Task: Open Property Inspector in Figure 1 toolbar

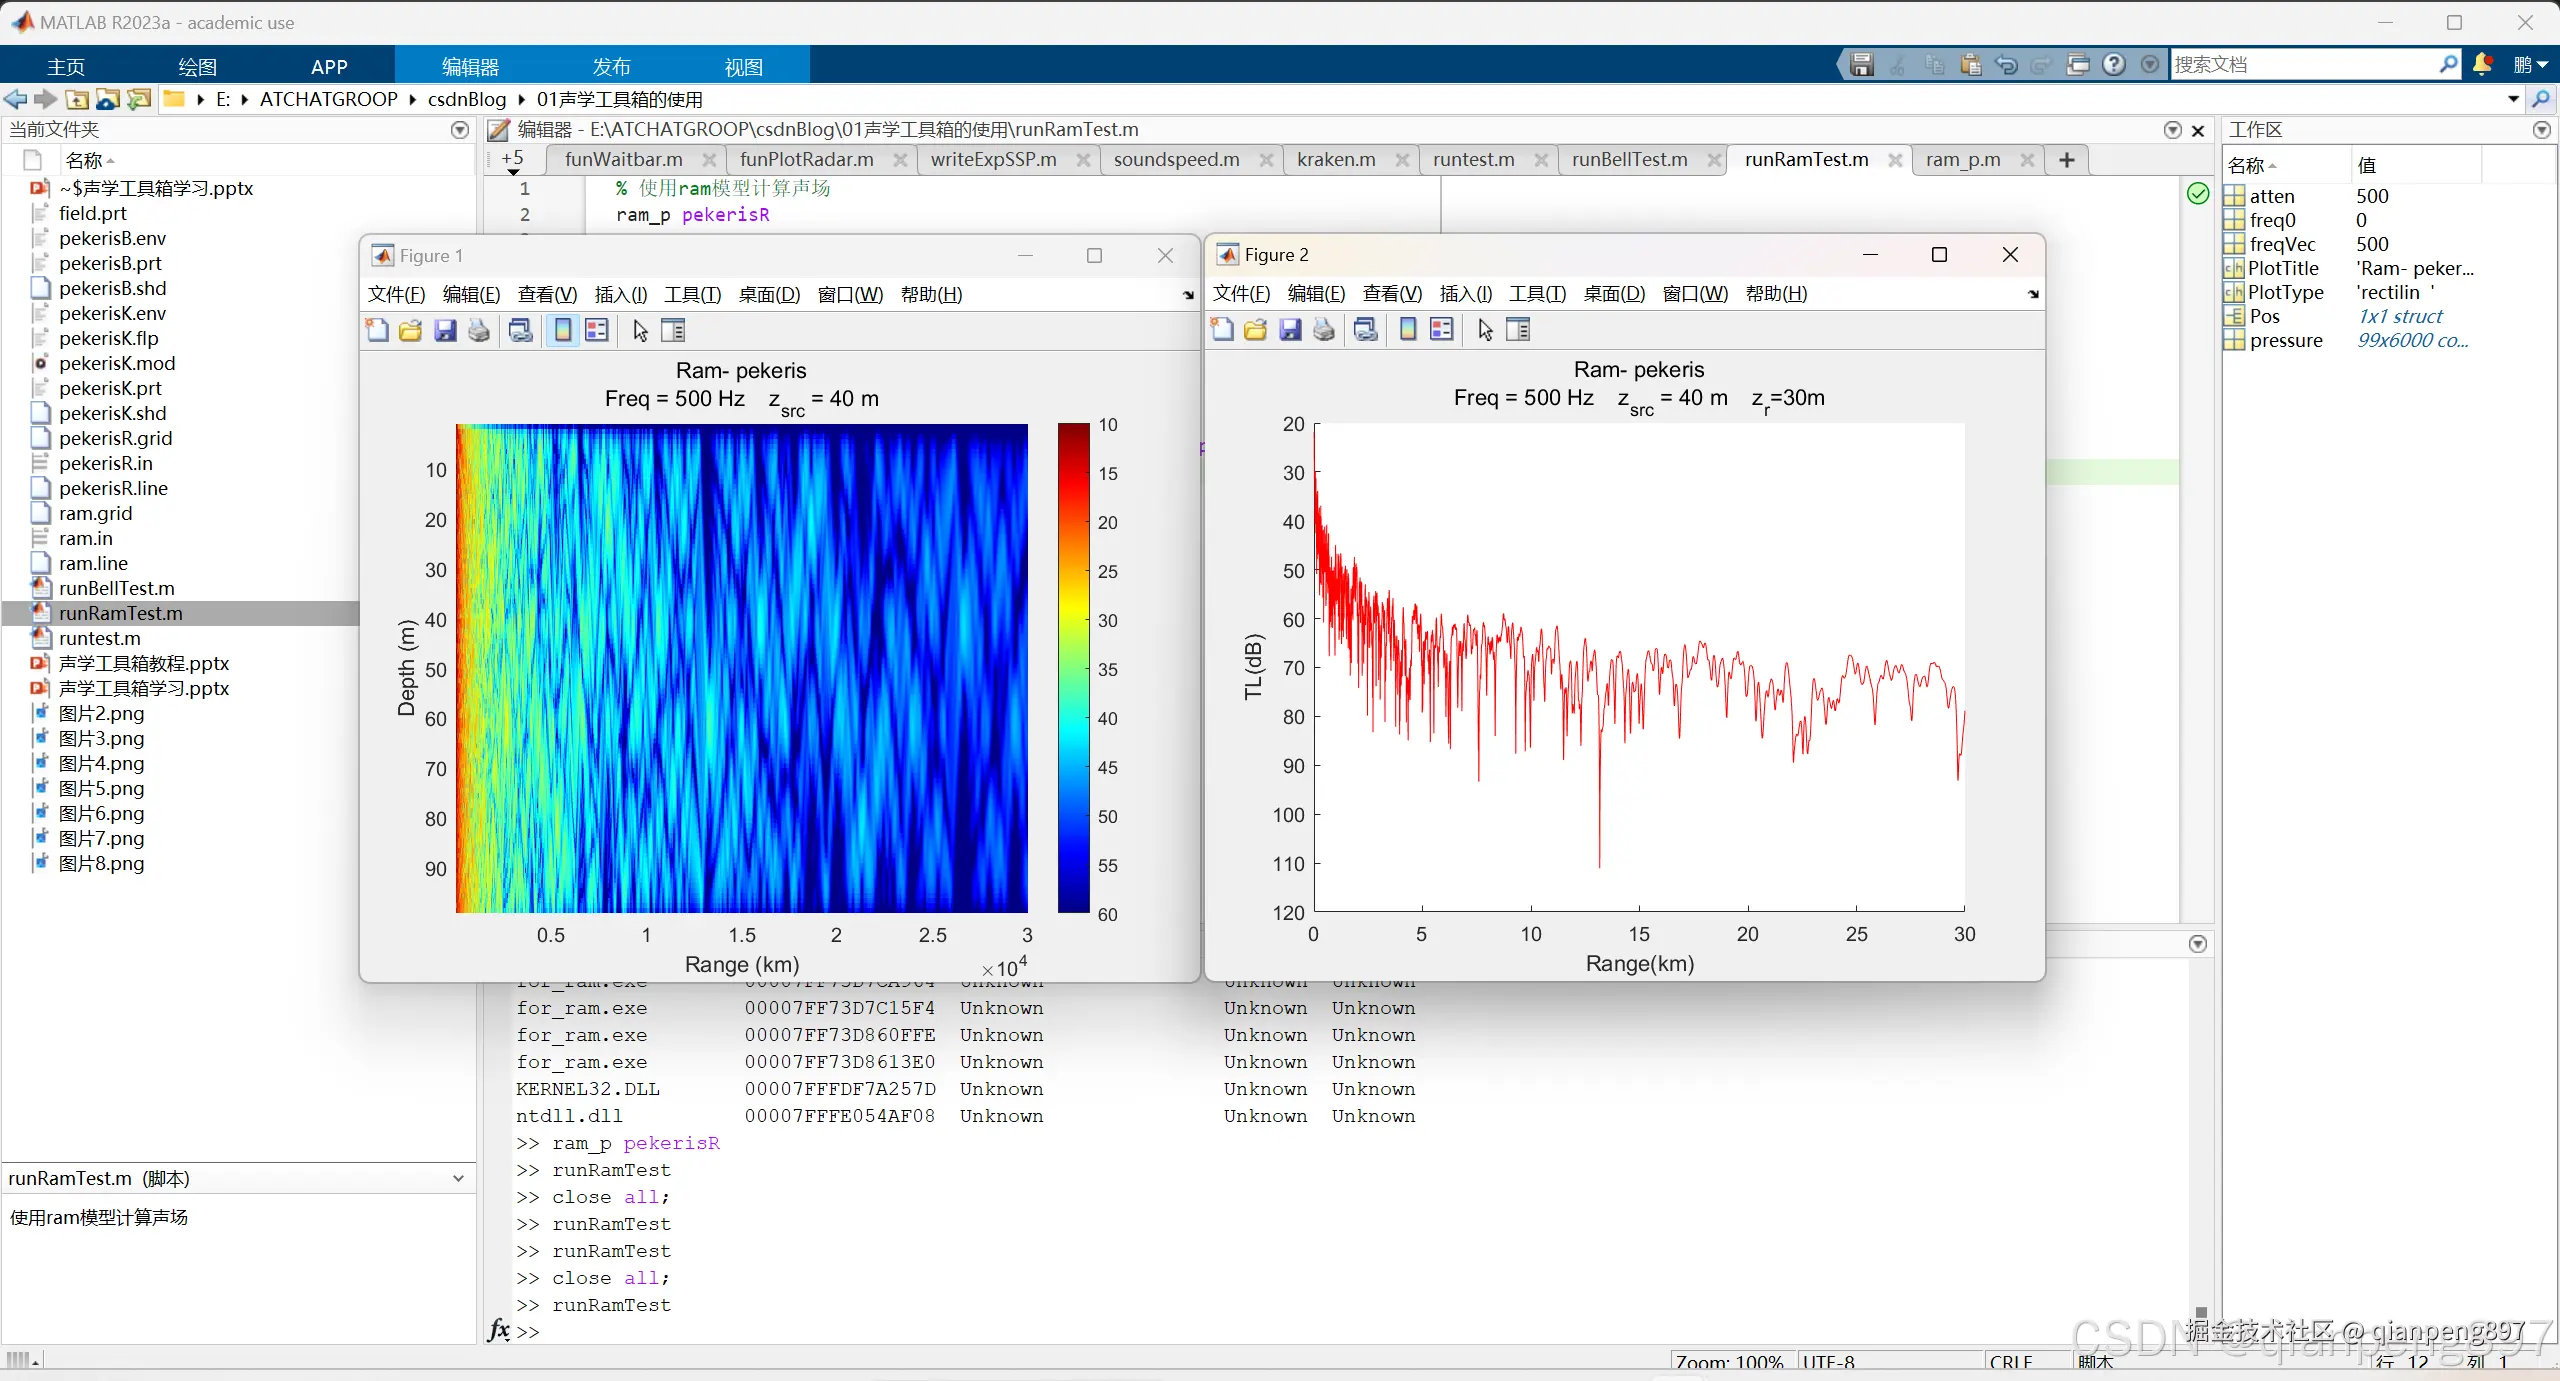Action: click(674, 331)
